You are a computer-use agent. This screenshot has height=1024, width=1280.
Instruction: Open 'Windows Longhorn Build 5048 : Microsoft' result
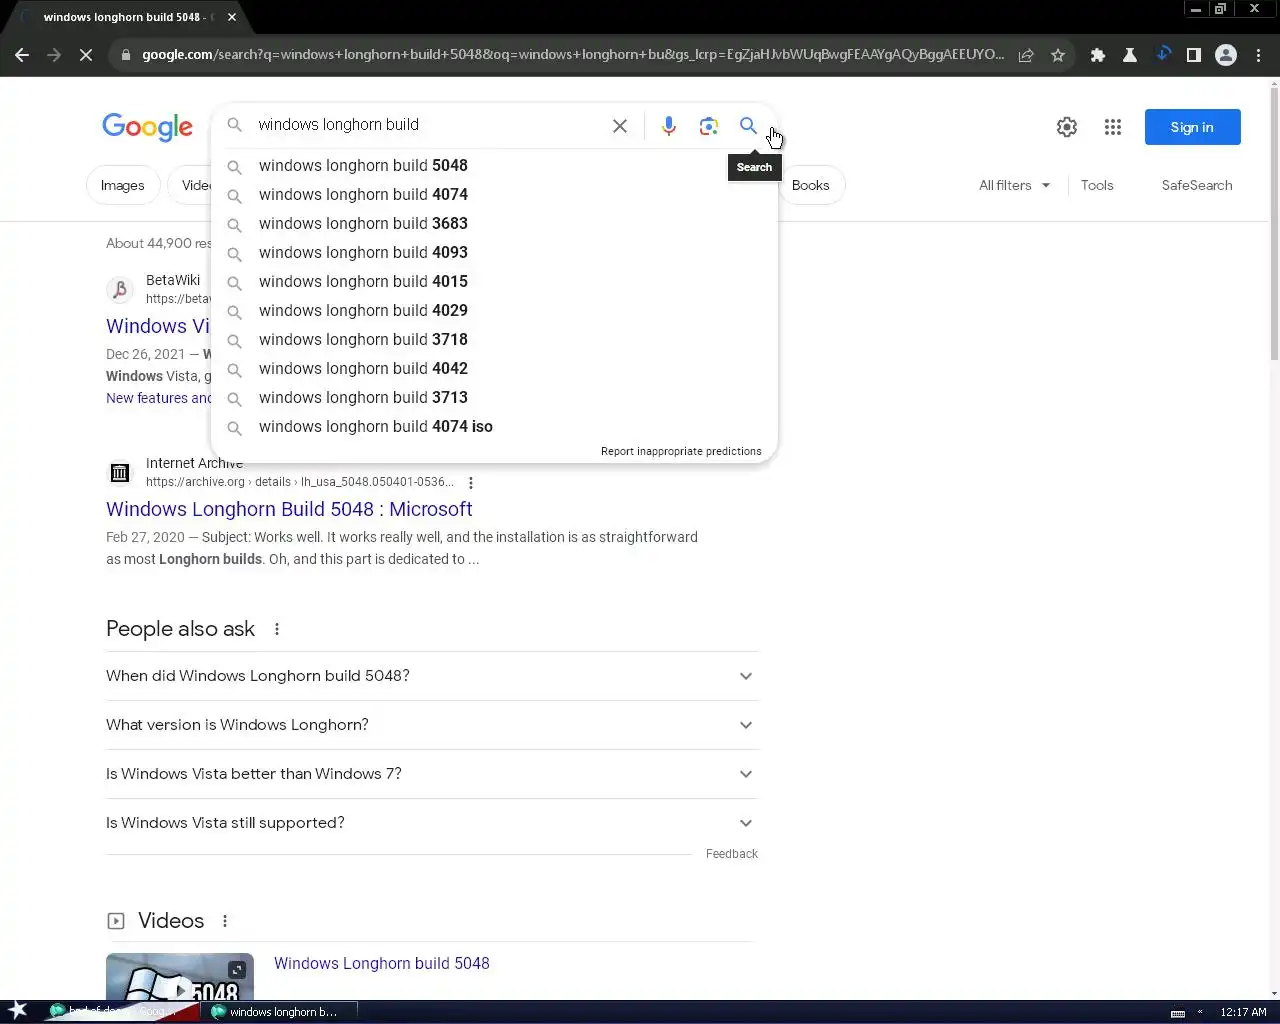pyautogui.click(x=289, y=510)
